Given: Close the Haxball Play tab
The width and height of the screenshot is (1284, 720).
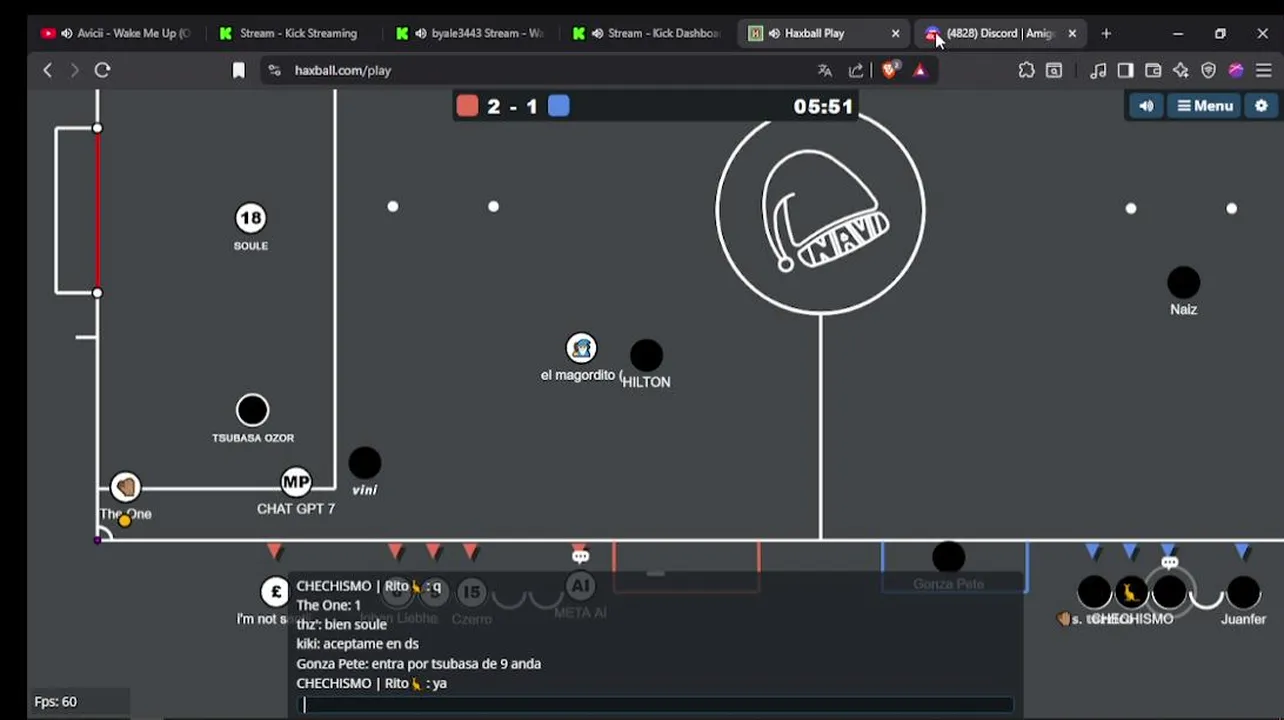Looking at the screenshot, I should coord(895,33).
